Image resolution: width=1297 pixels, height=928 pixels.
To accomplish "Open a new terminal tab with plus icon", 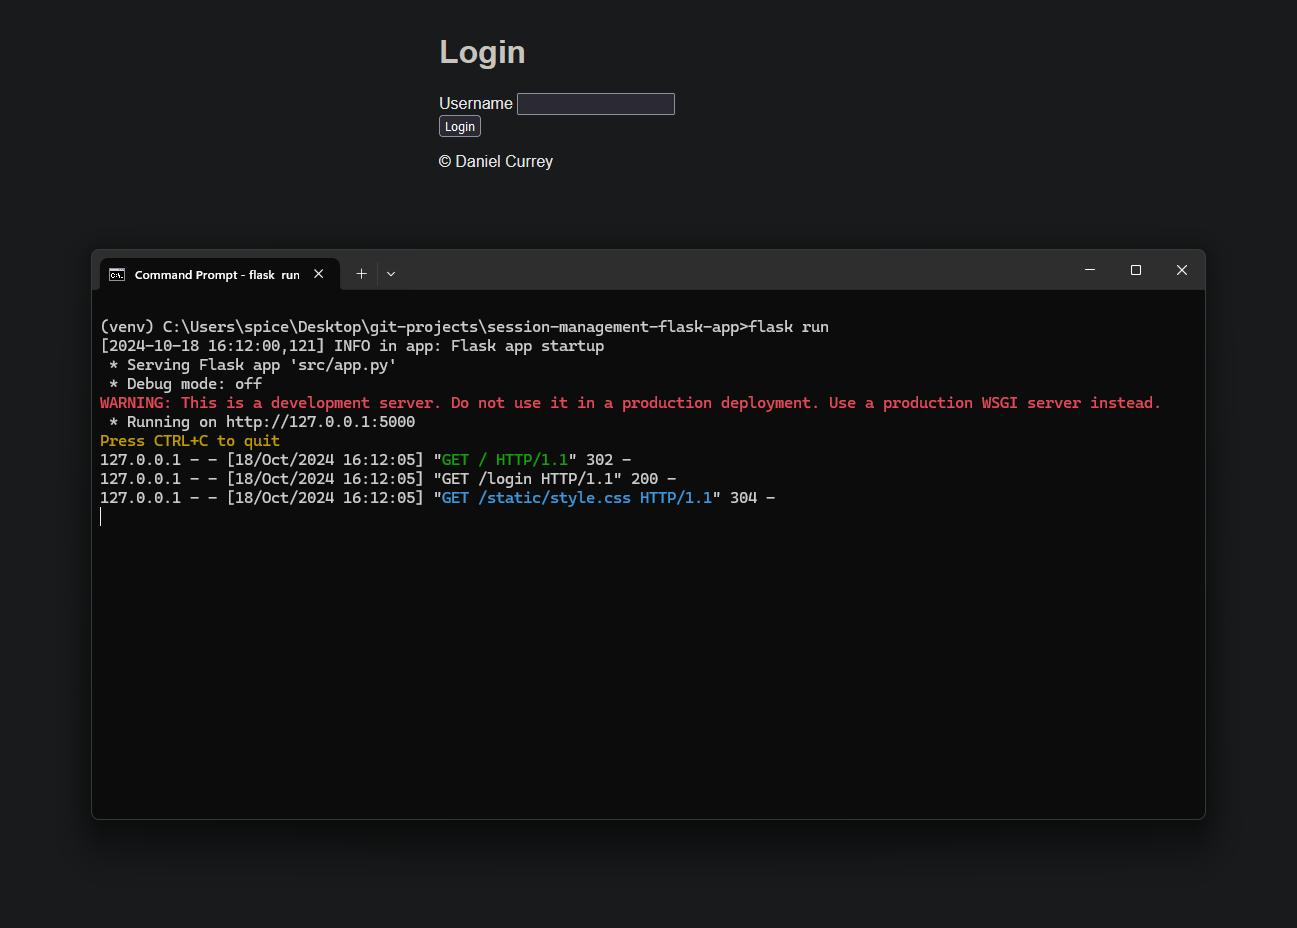I will coord(361,274).
